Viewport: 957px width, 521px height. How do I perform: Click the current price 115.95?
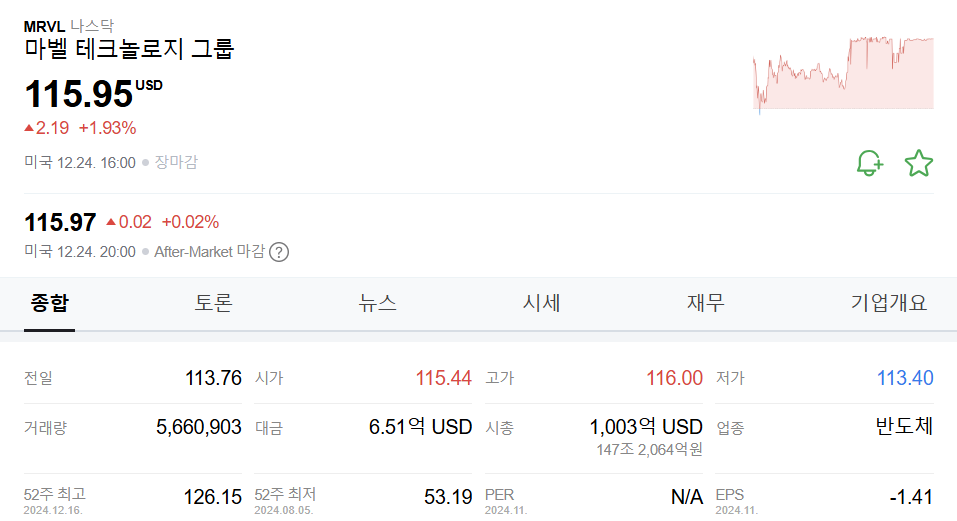click(x=79, y=94)
